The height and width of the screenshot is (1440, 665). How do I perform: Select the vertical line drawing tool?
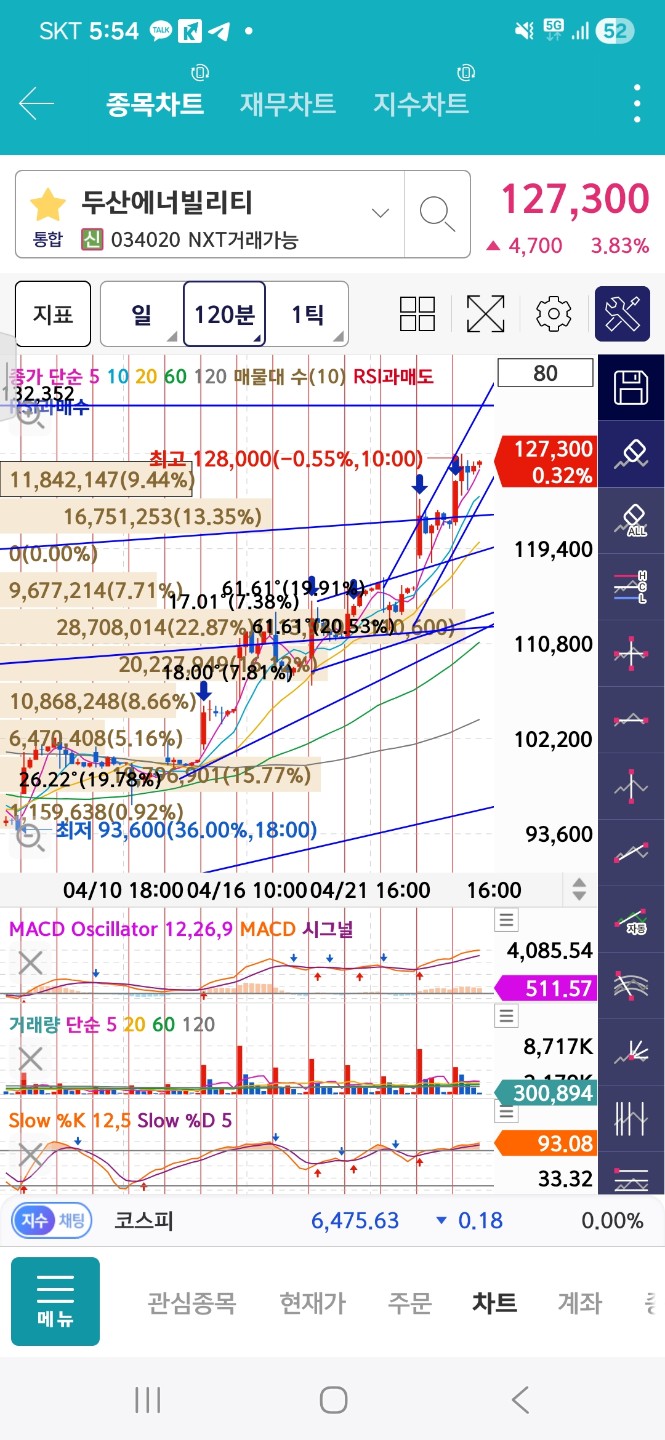coord(631,786)
